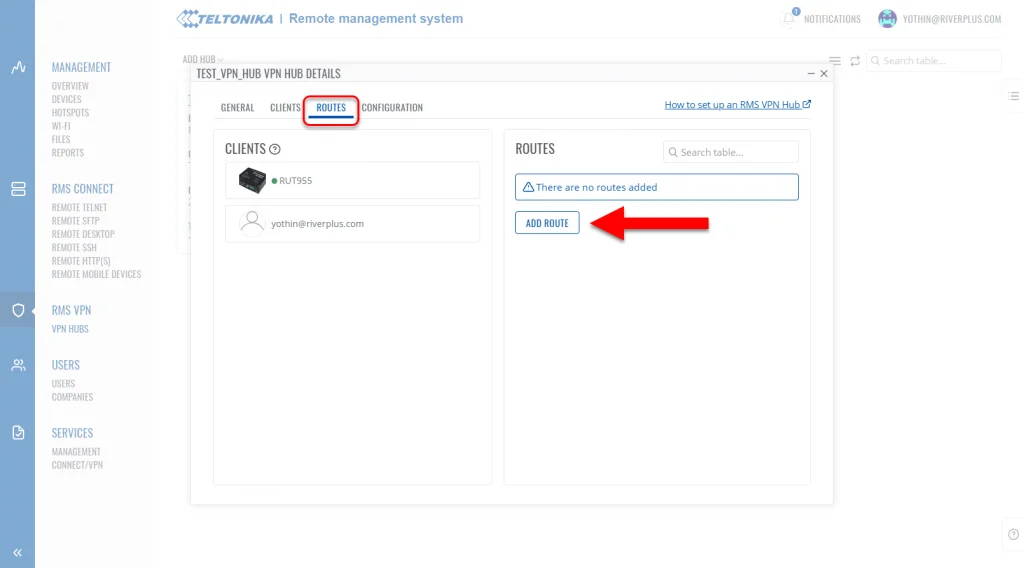Select the yothin@riverplus.com client row
This screenshot has height=568, width=1024.
tap(352, 223)
